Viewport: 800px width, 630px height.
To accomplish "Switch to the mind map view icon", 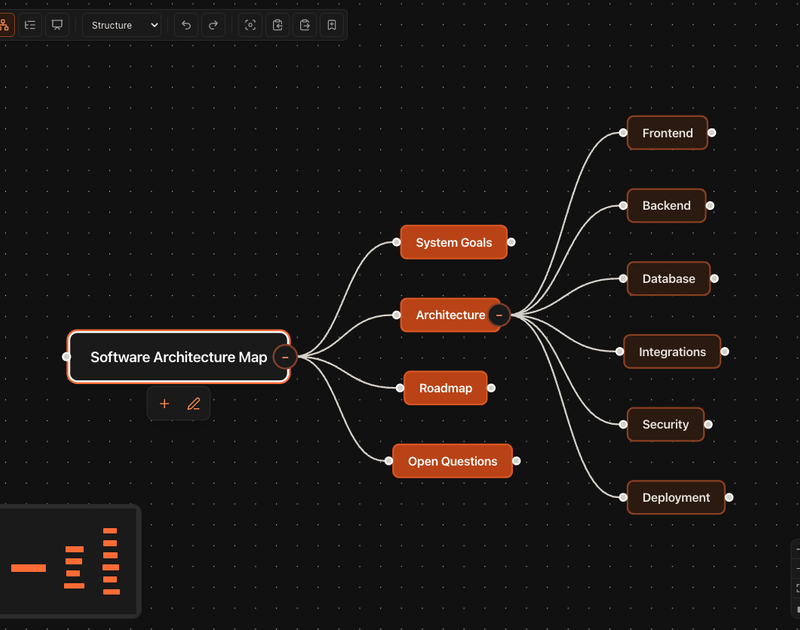I will tap(5, 25).
